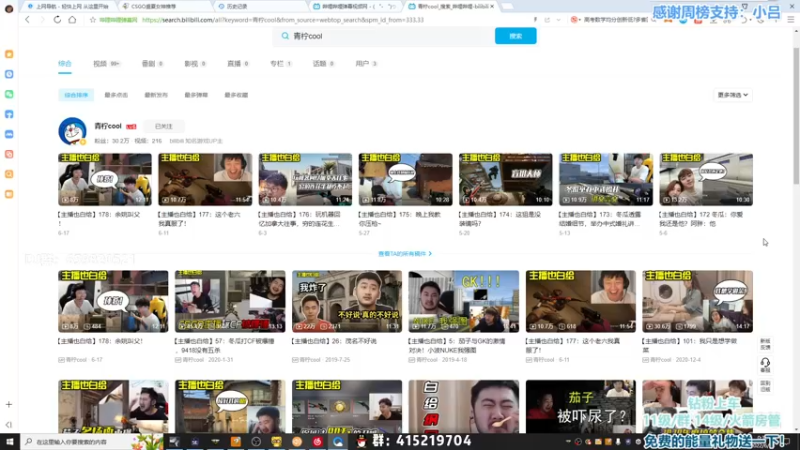Open video title 【主播也白给】57 link
800x450 pixels.
(x=224, y=345)
